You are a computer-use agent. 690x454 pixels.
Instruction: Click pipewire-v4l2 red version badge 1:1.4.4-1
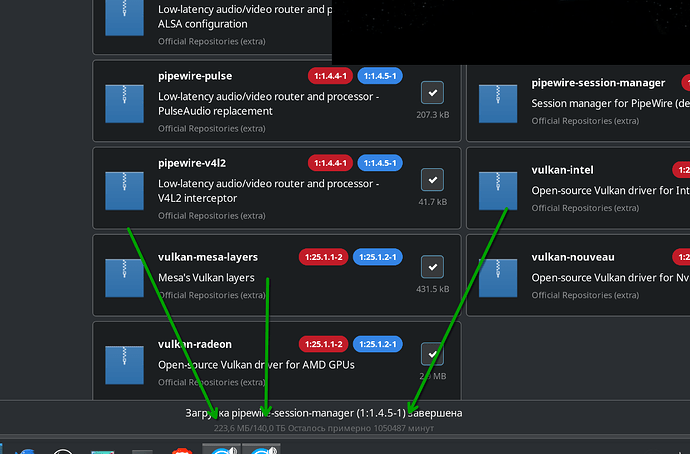[330, 163]
